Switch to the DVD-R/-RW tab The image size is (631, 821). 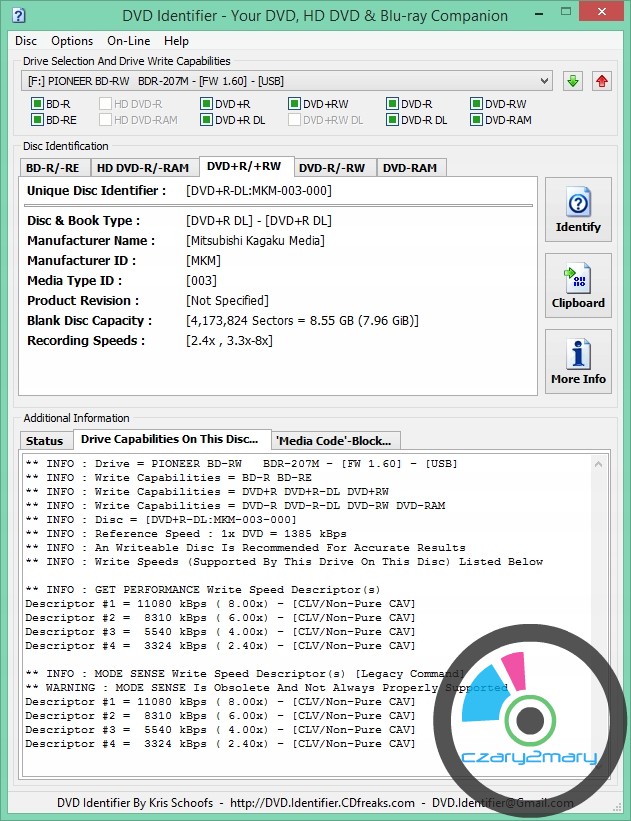point(332,168)
